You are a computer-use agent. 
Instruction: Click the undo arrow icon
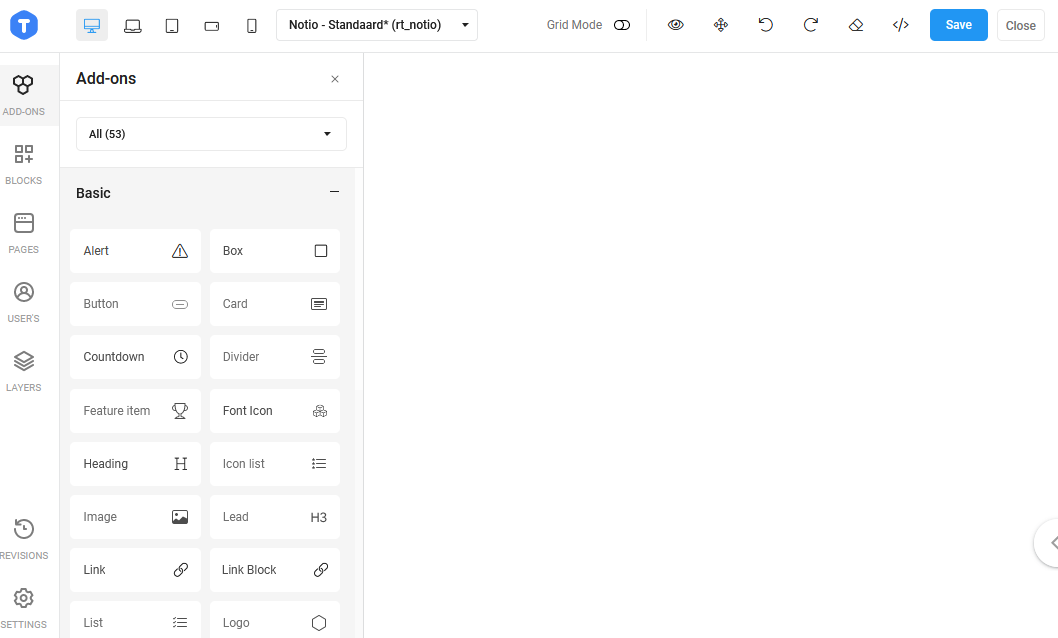pos(766,25)
